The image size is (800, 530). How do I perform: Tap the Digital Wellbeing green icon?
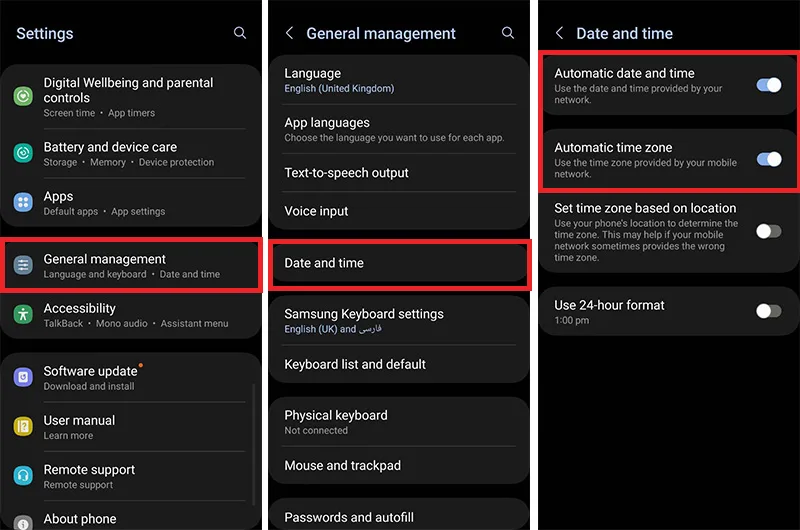pos(23,96)
